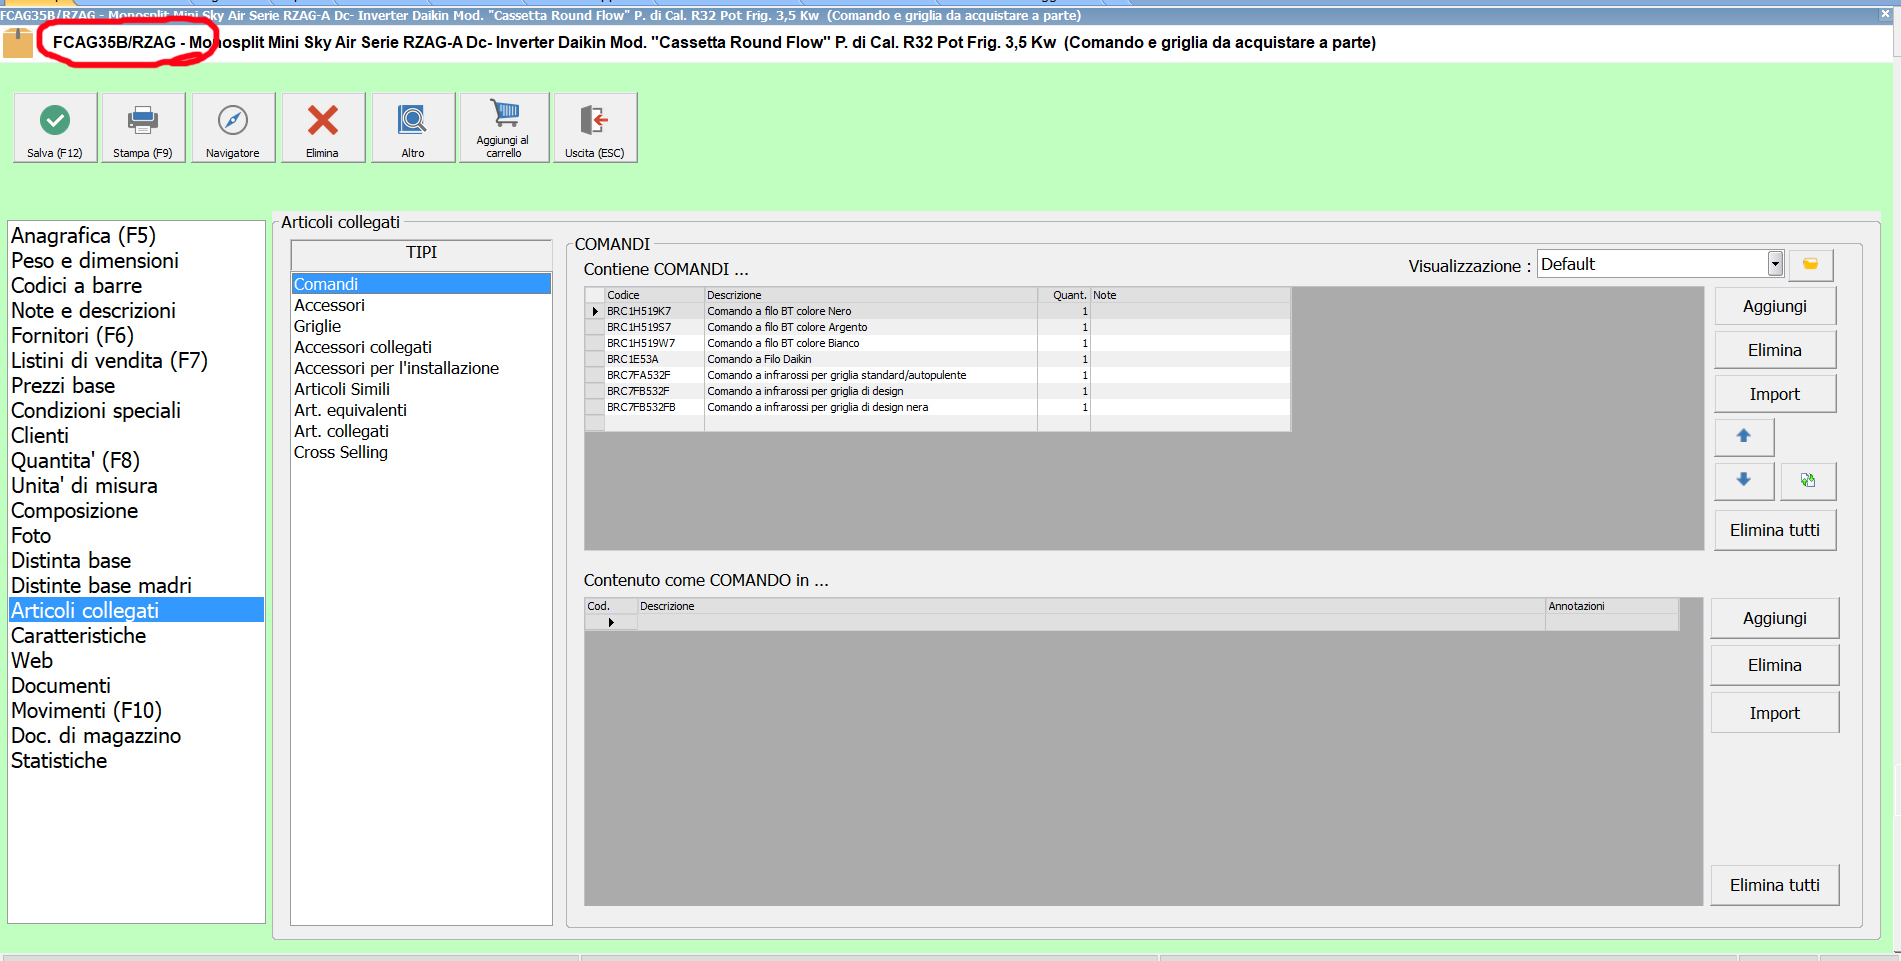Image resolution: width=1901 pixels, height=961 pixels.
Task: Click Import in the Contiene COMANDI section
Action: coord(1775,394)
